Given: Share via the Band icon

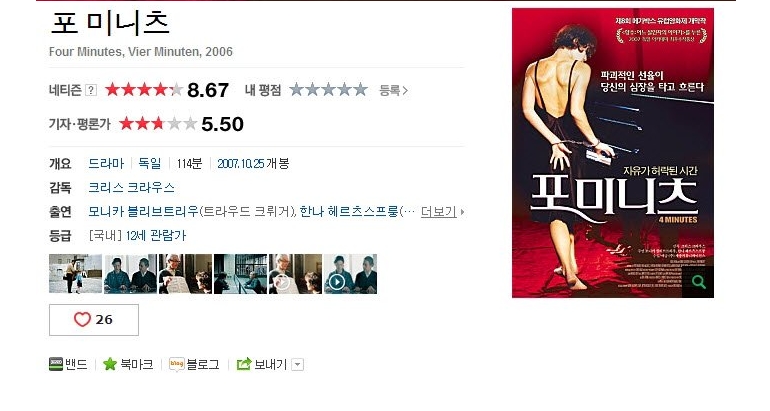Looking at the screenshot, I should click(x=56, y=364).
